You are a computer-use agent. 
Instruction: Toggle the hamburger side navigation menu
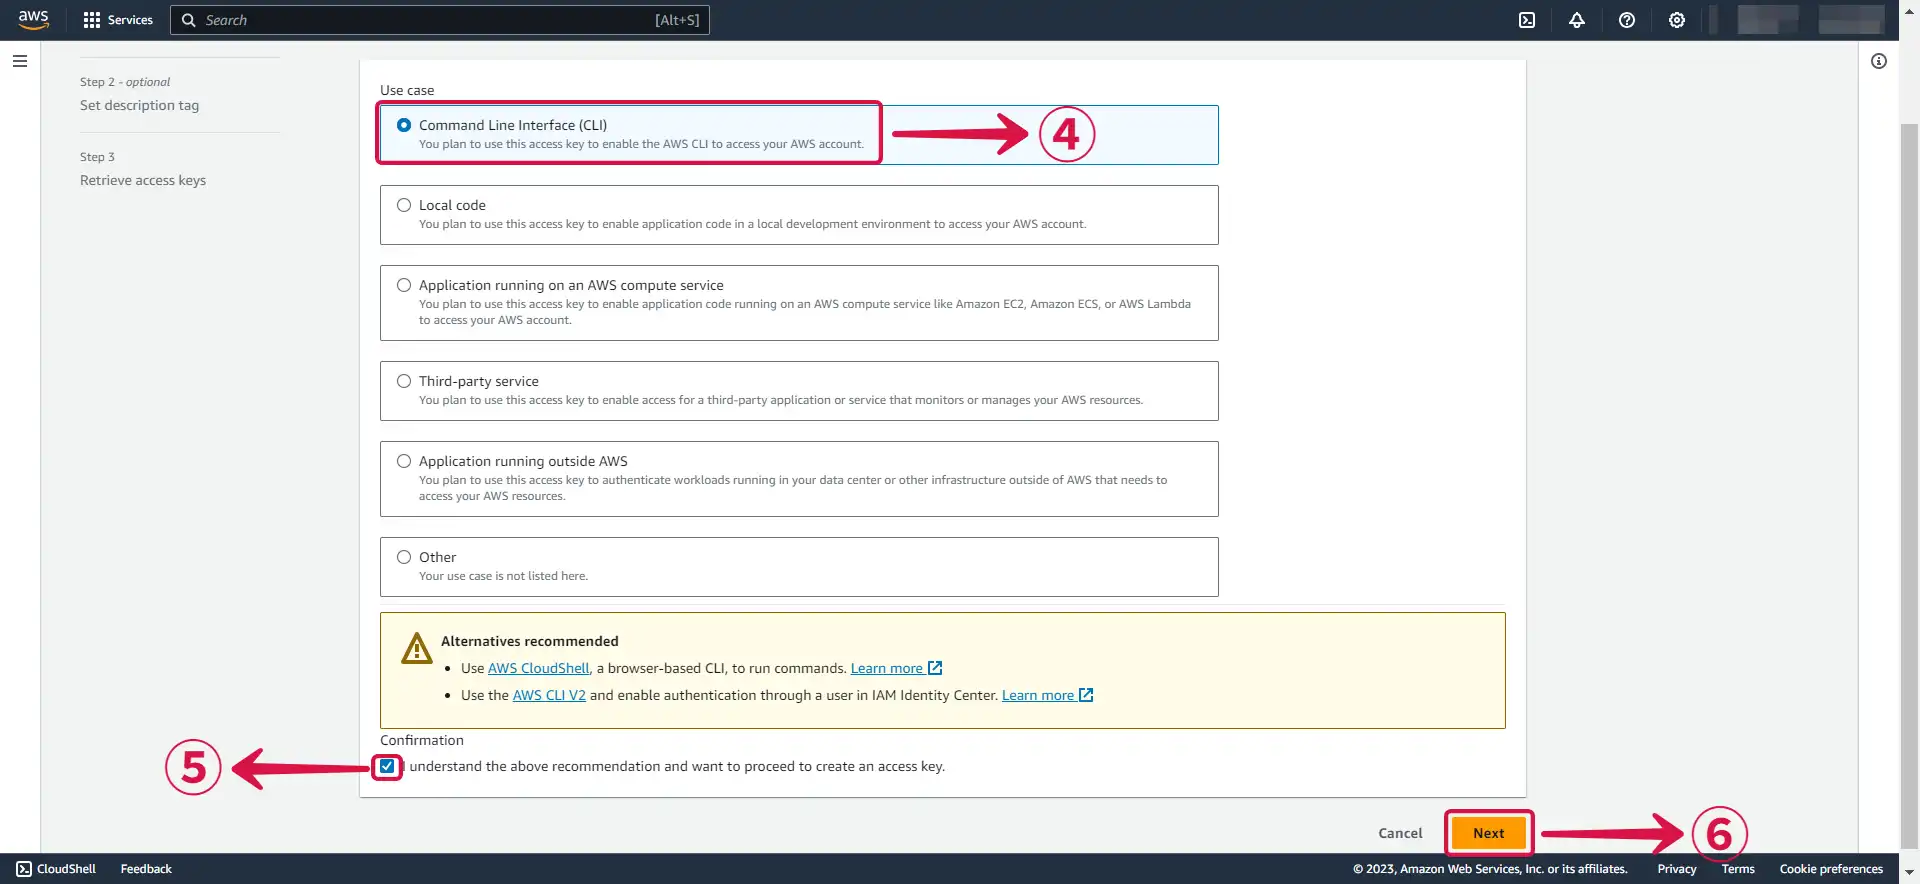coord(20,61)
